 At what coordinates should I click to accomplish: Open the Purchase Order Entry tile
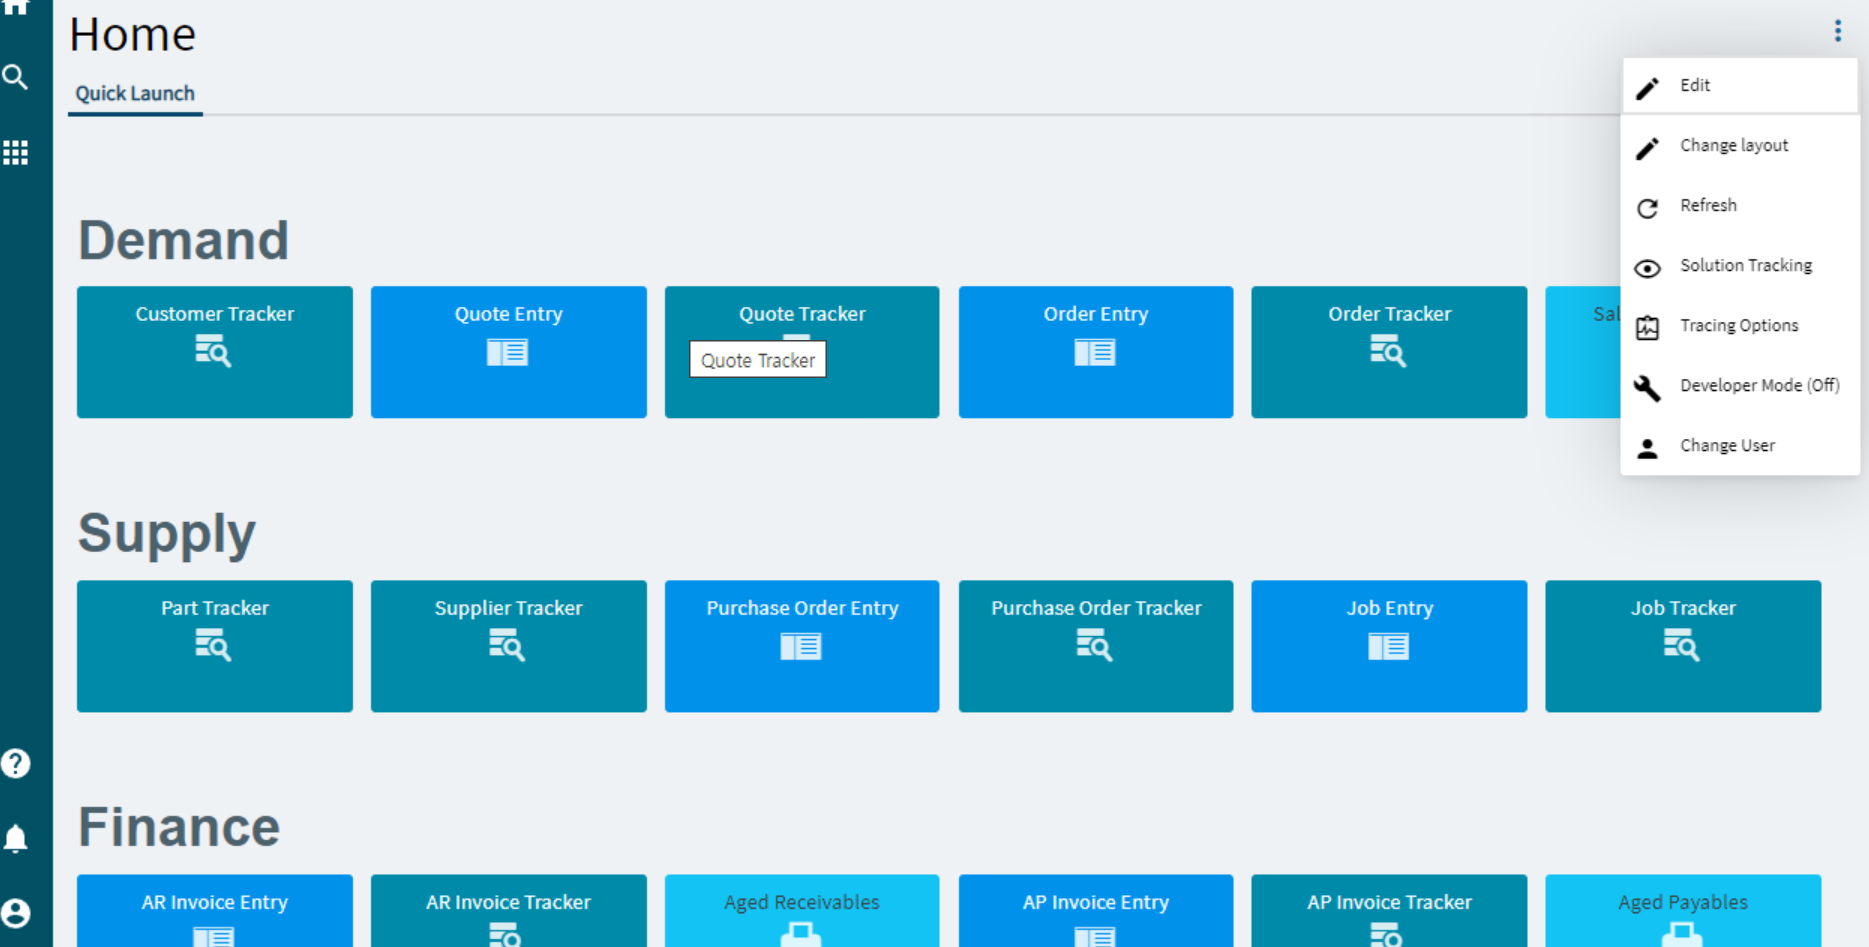pyautogui.click(x=802, y=646)
